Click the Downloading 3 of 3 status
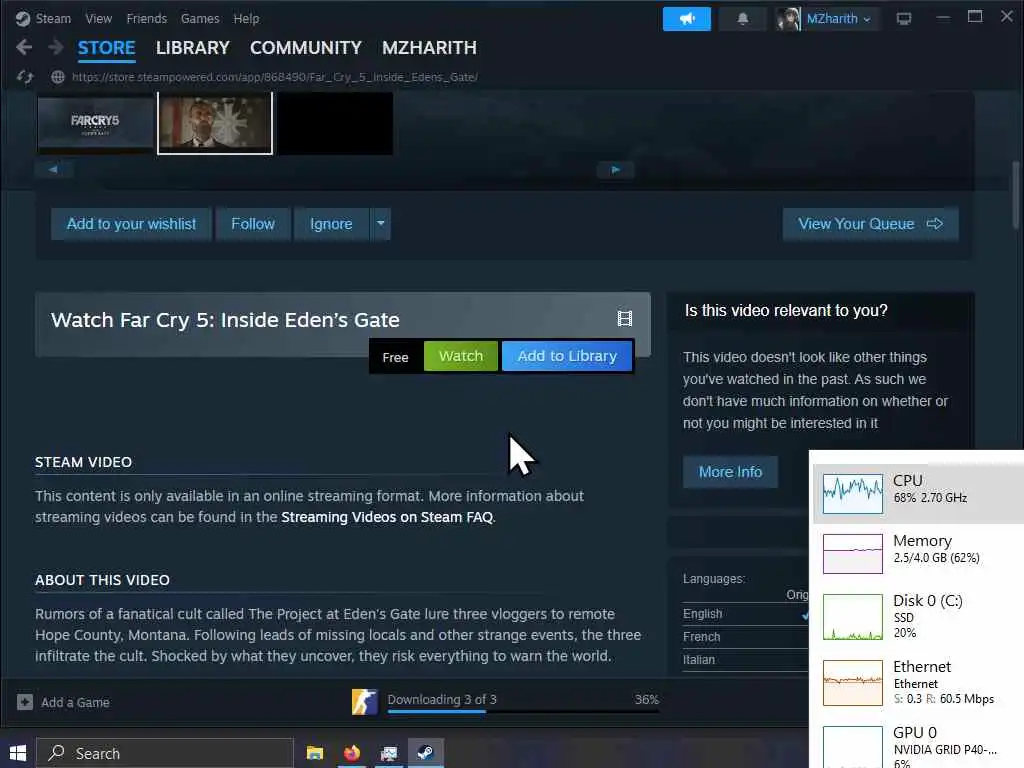This screenshot has height=768, width=1024. click(x=442, y=699)
